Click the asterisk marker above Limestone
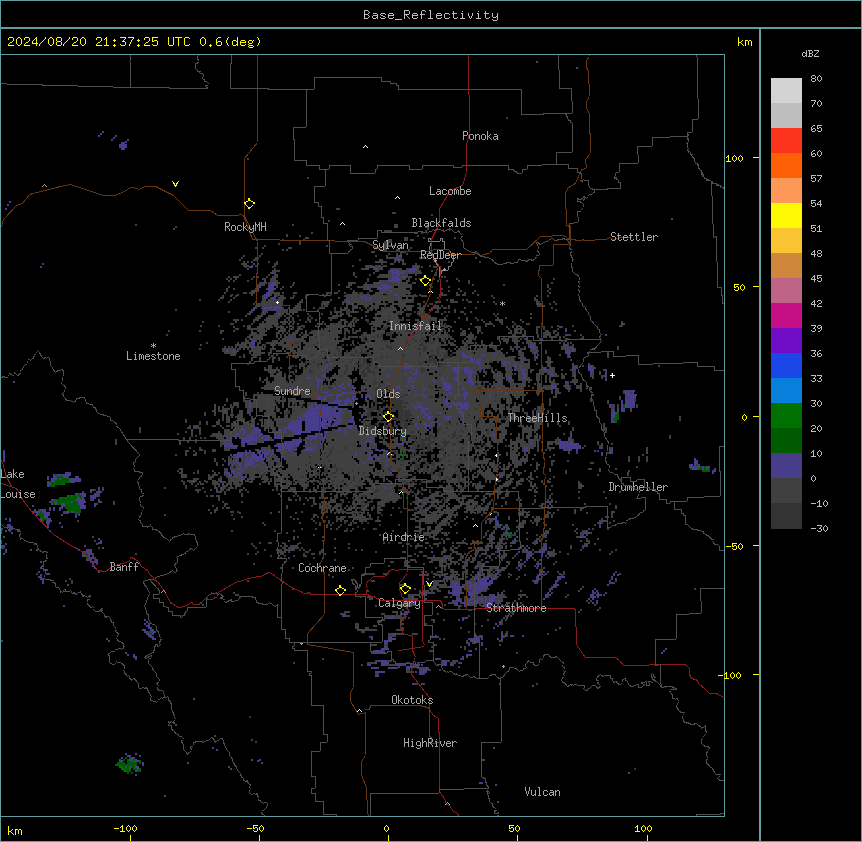862x842 pixels. pyautogui.click(x=153, y=346)
